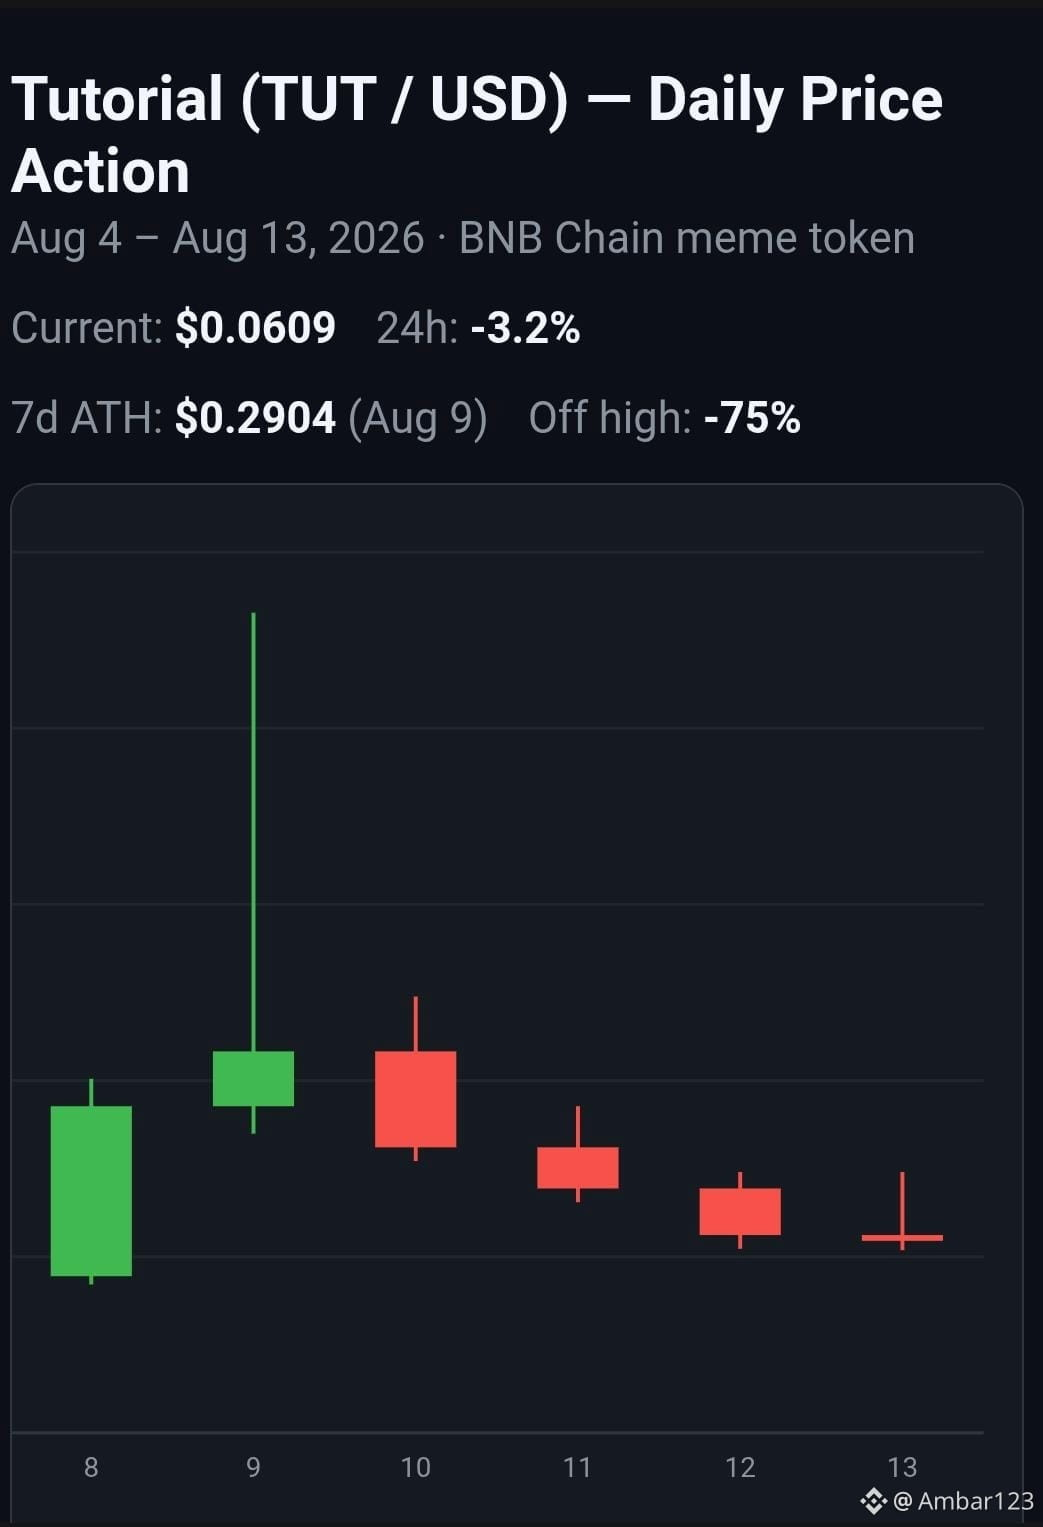The width and height of the screenshot is (1043, 1527).
Task: Click the current price $0.0609
Action: [x=255, y=328]
